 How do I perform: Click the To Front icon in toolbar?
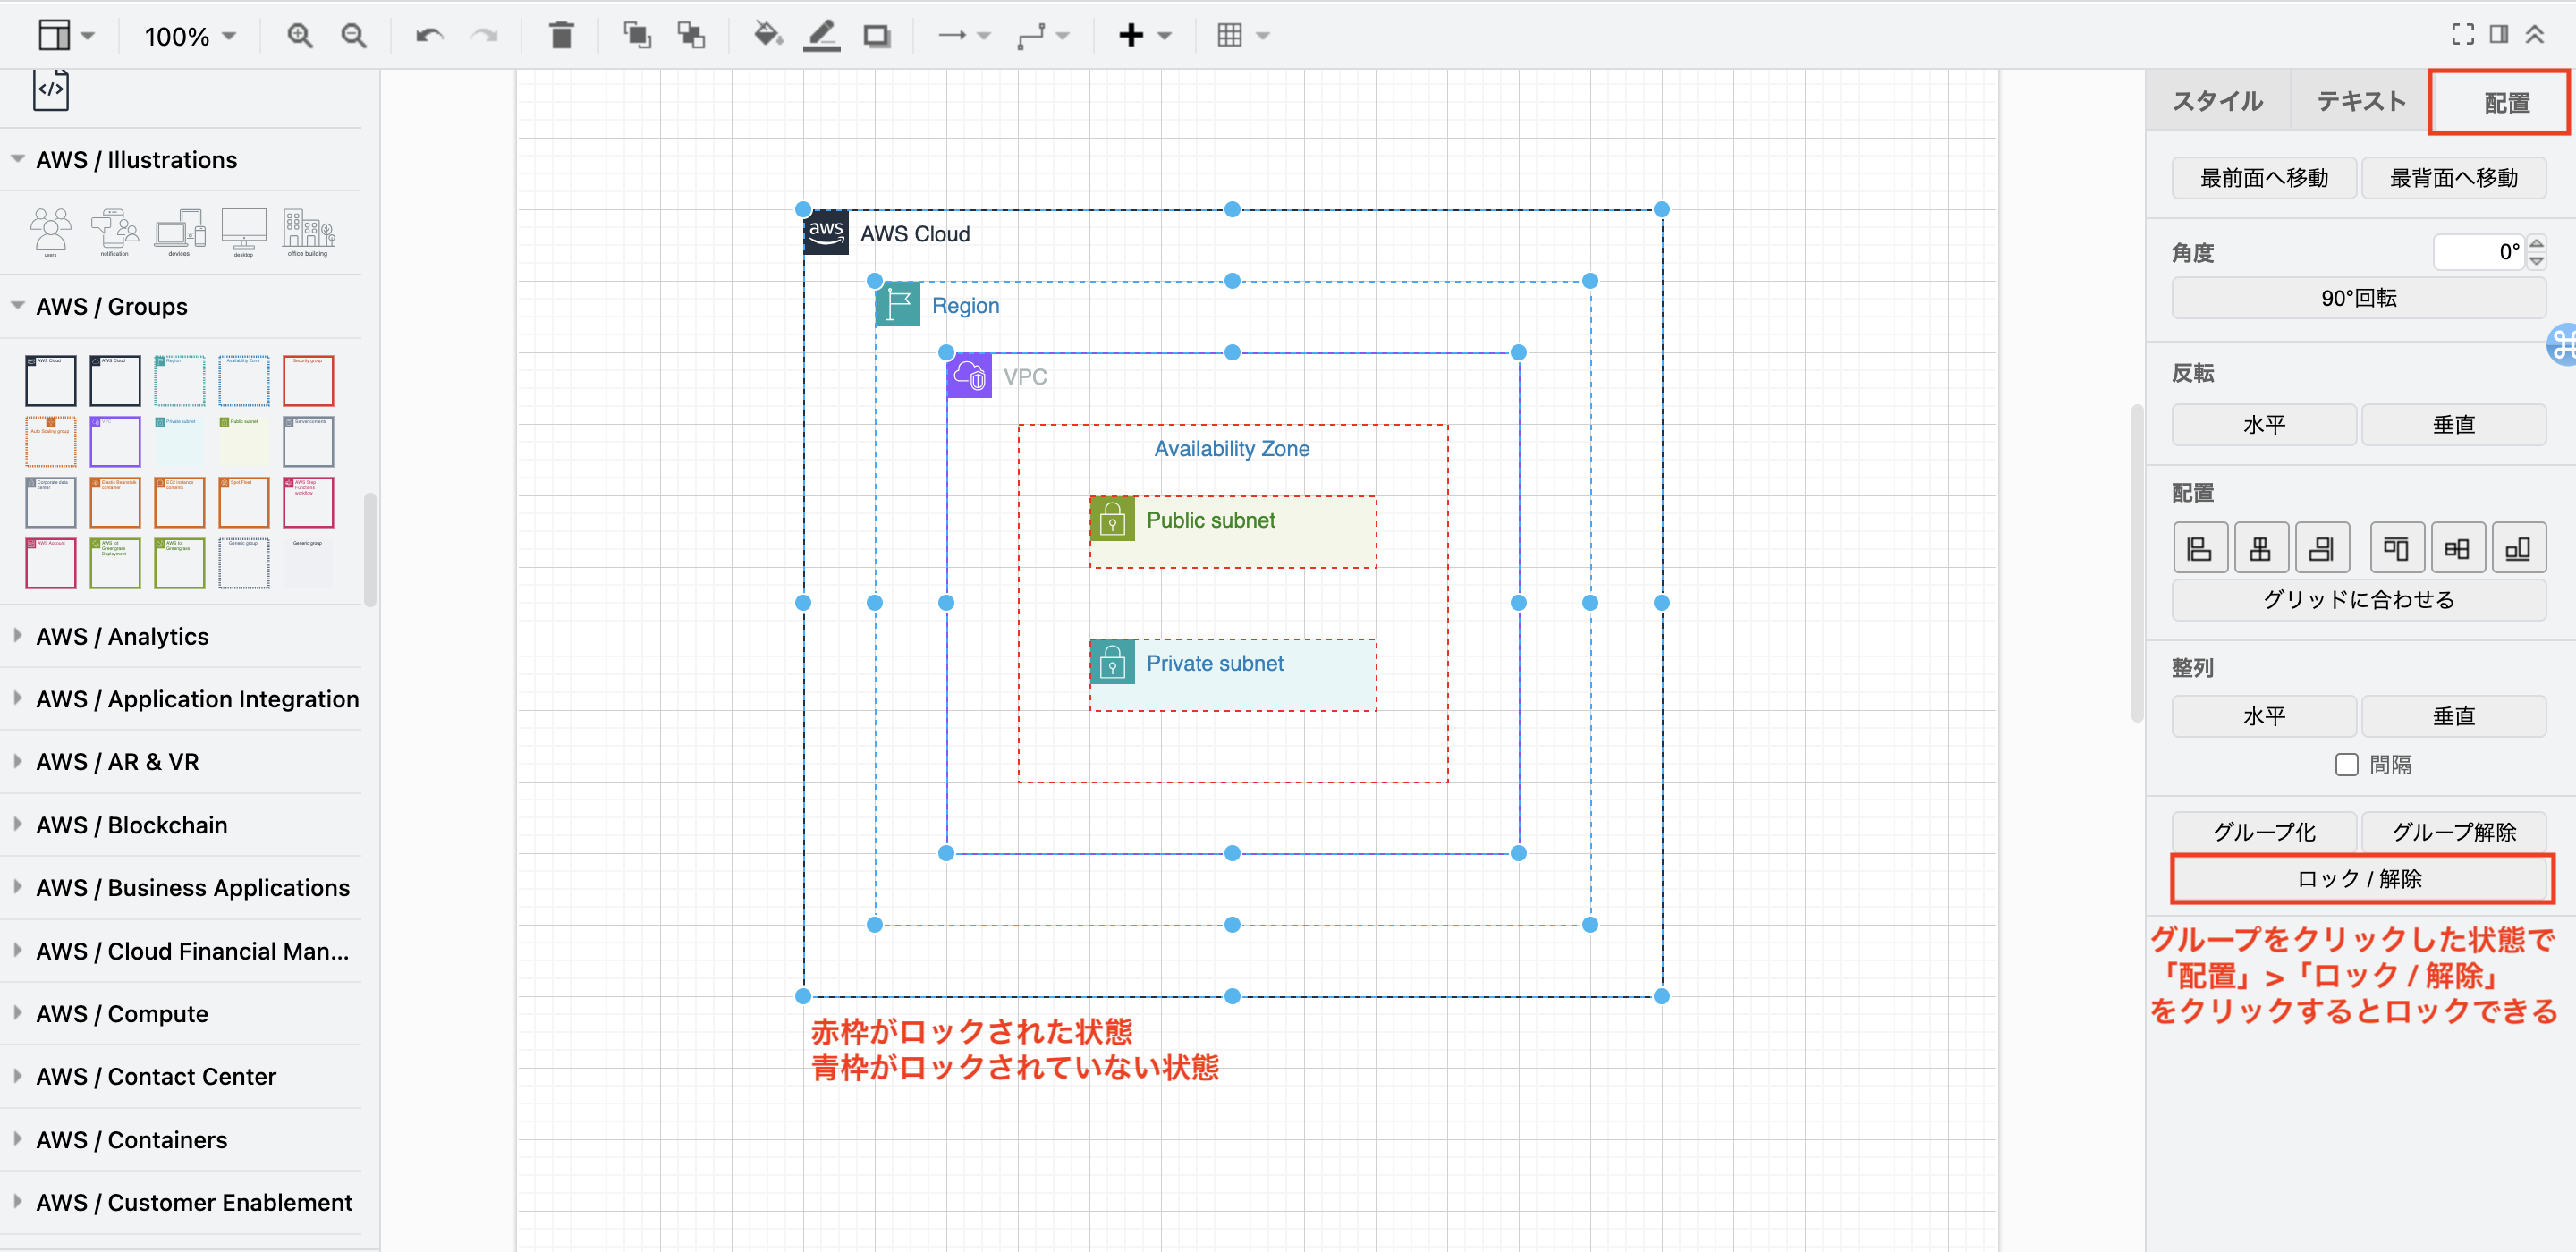pos(636,35)
